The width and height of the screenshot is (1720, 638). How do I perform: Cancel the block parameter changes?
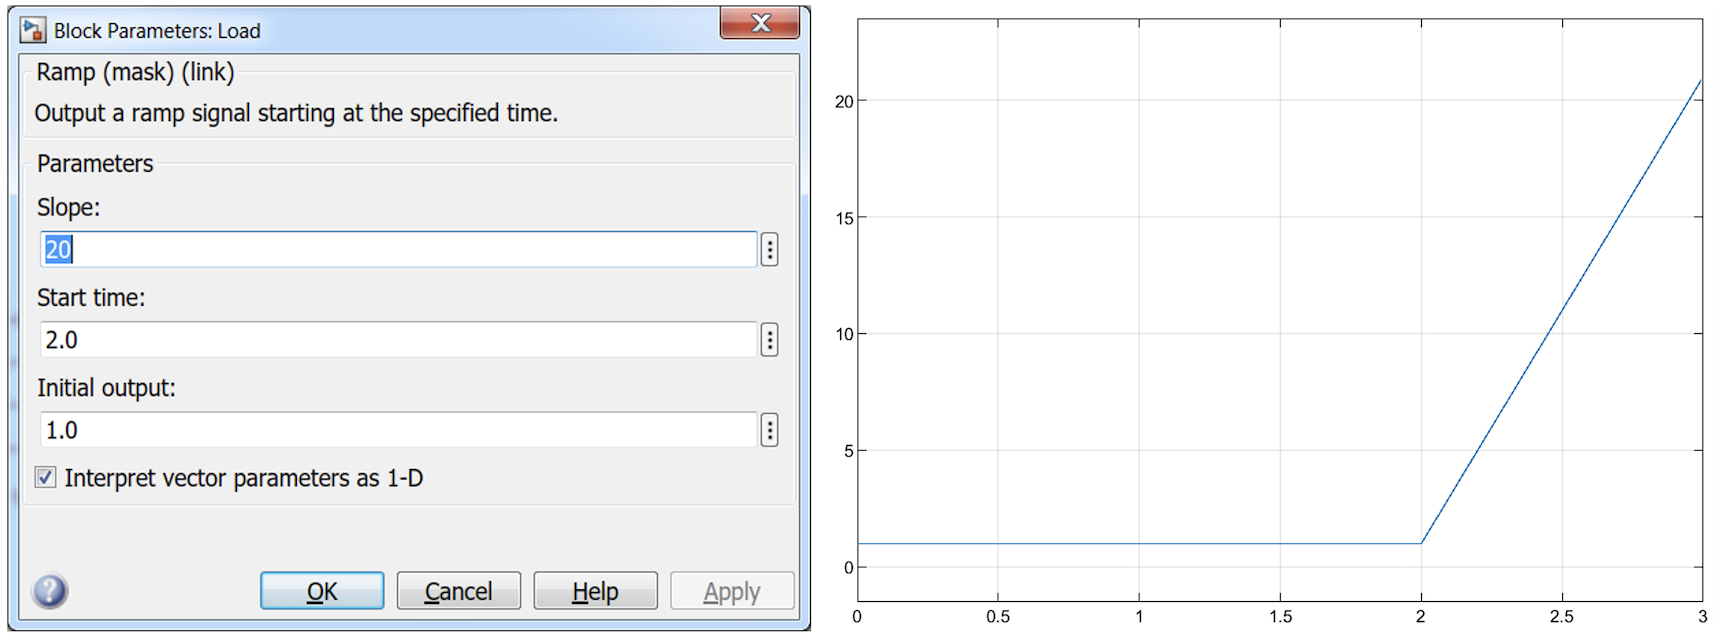[458, 591]
